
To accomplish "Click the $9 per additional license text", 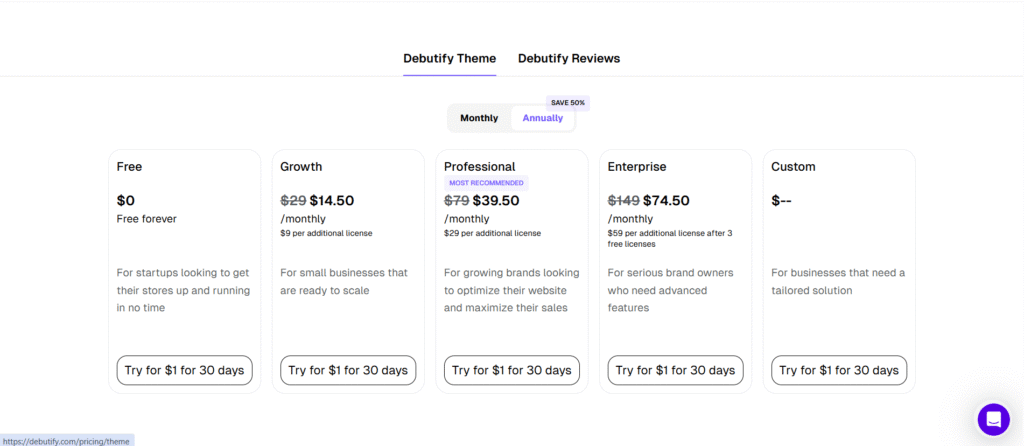I will (327, 233).
